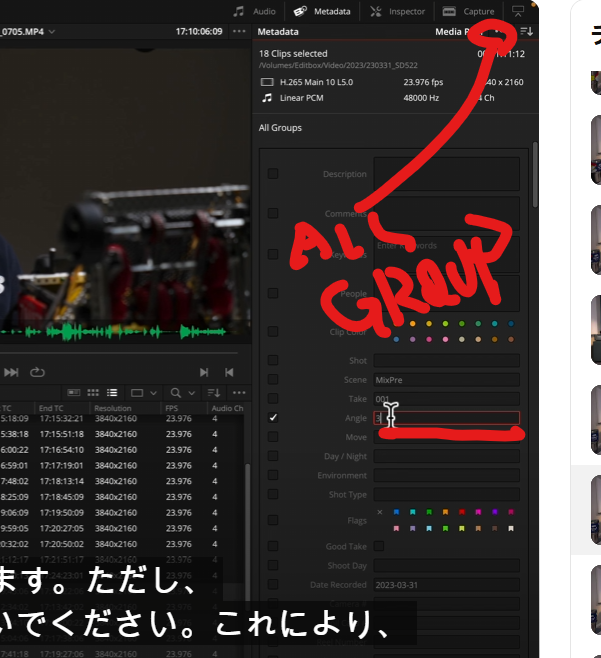601x658 pixels.
Task: Open the Capture panel tab
Action: tap(468, 11)
